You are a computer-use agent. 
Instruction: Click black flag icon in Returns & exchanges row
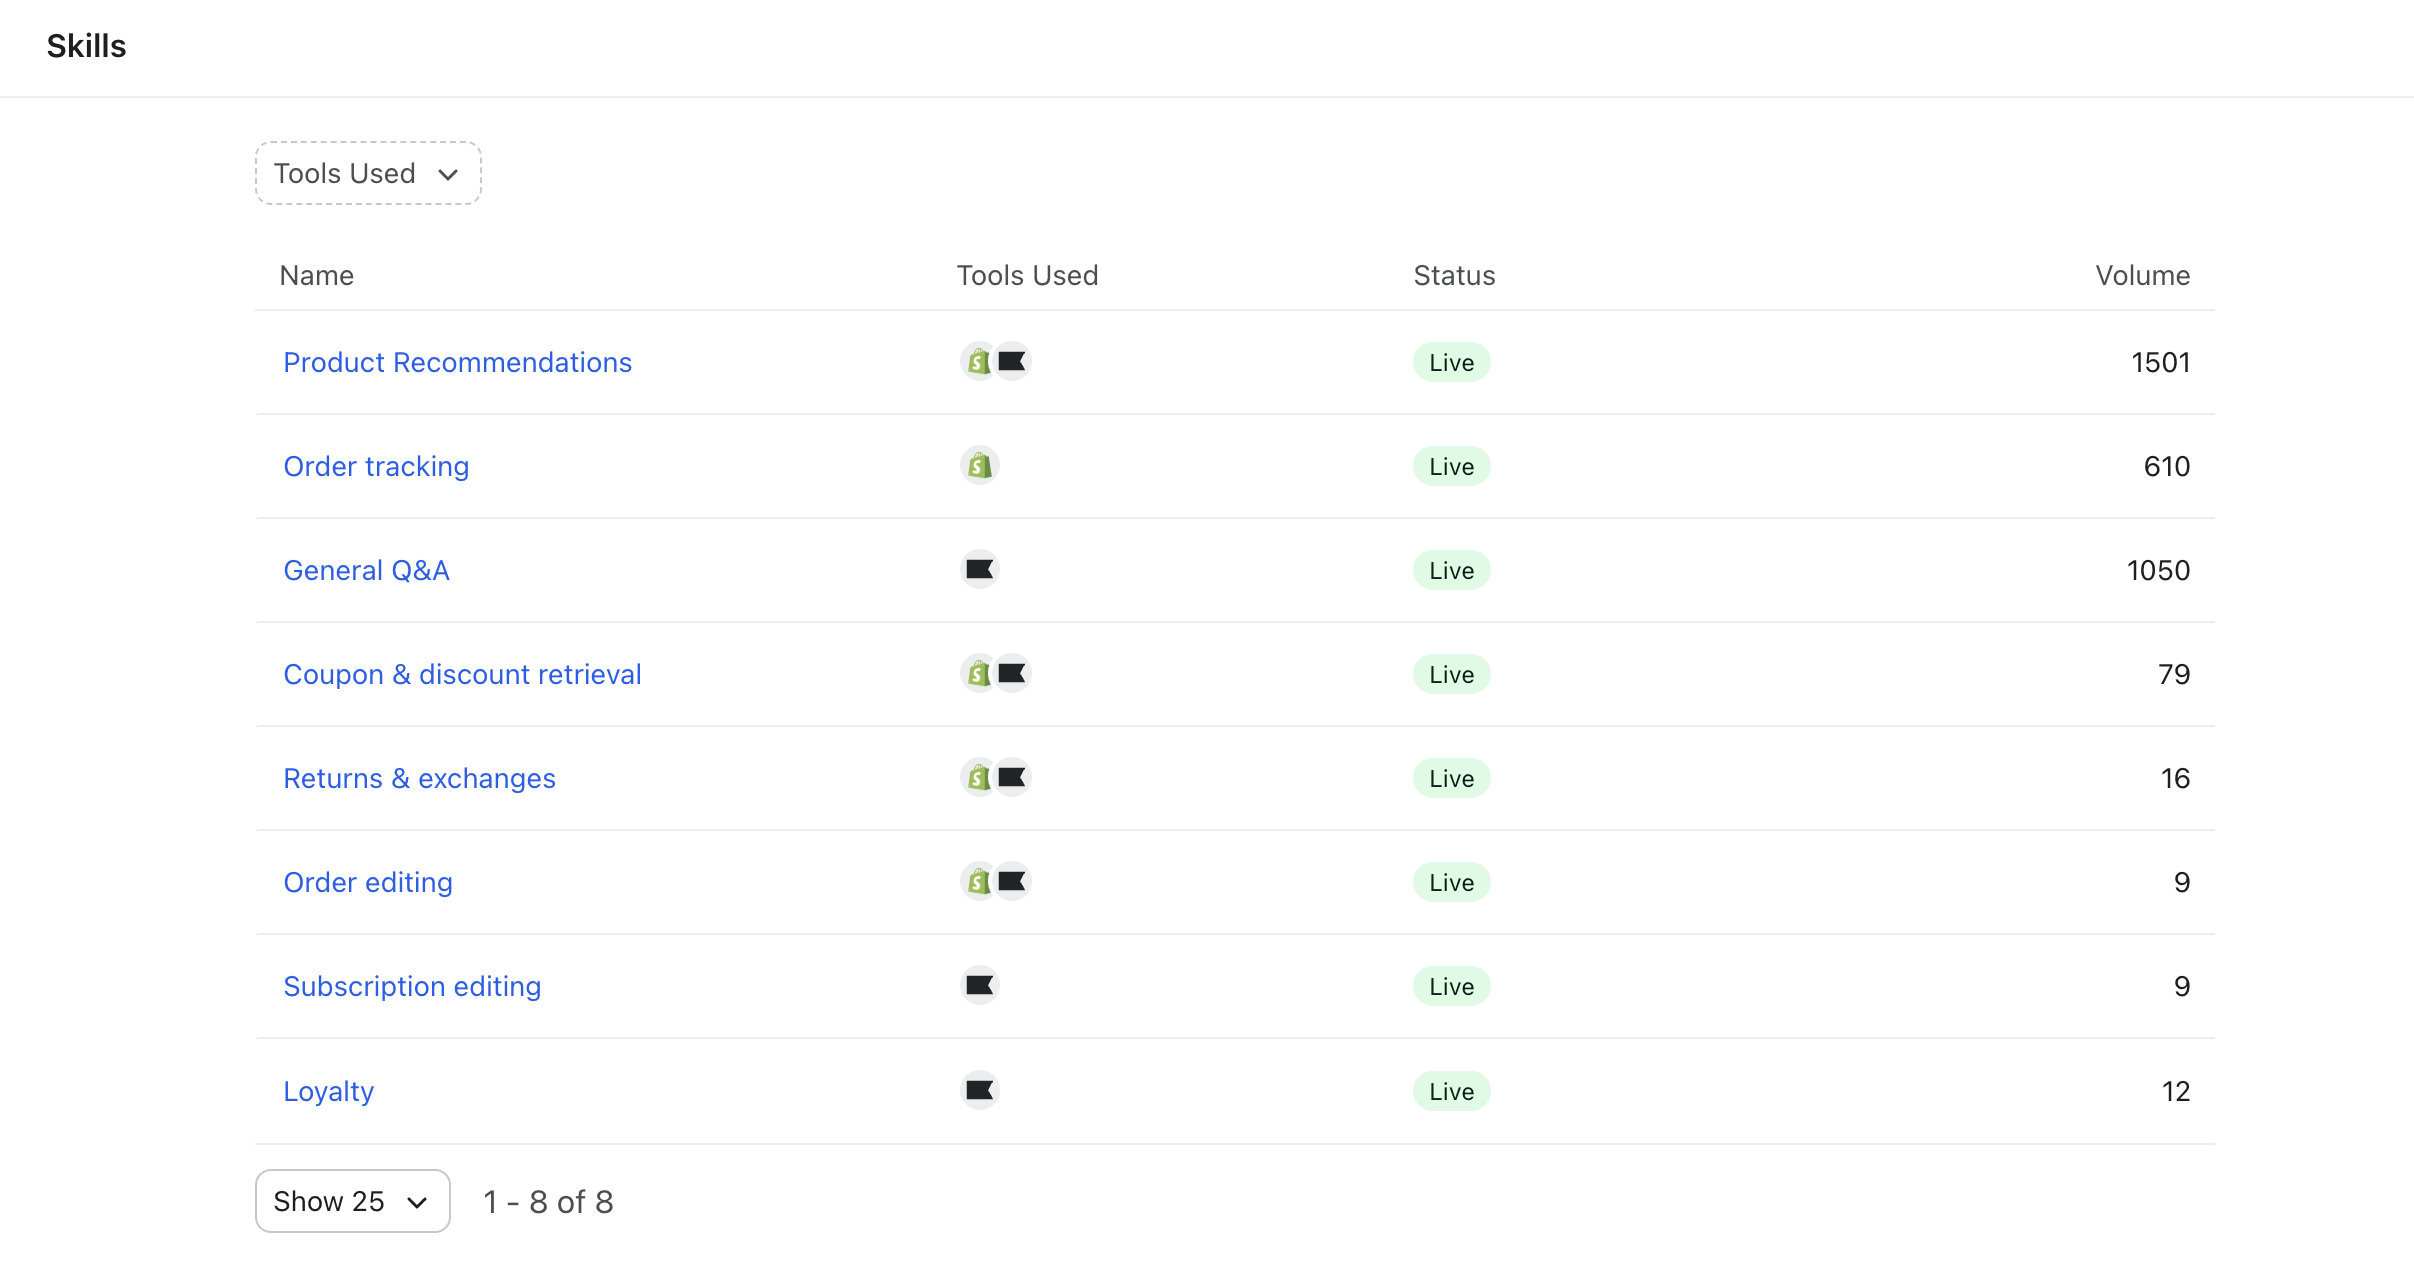click(1013, 777)
